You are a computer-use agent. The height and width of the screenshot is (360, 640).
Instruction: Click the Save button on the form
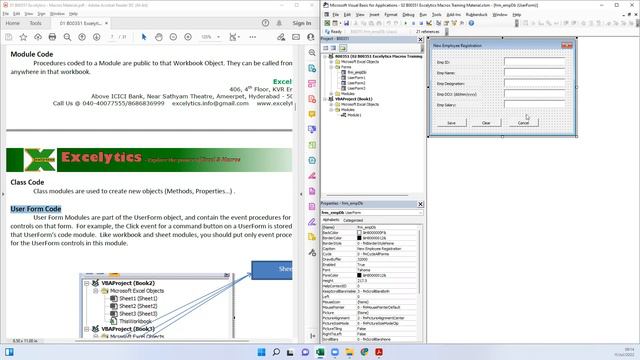[x=451, y=122]
